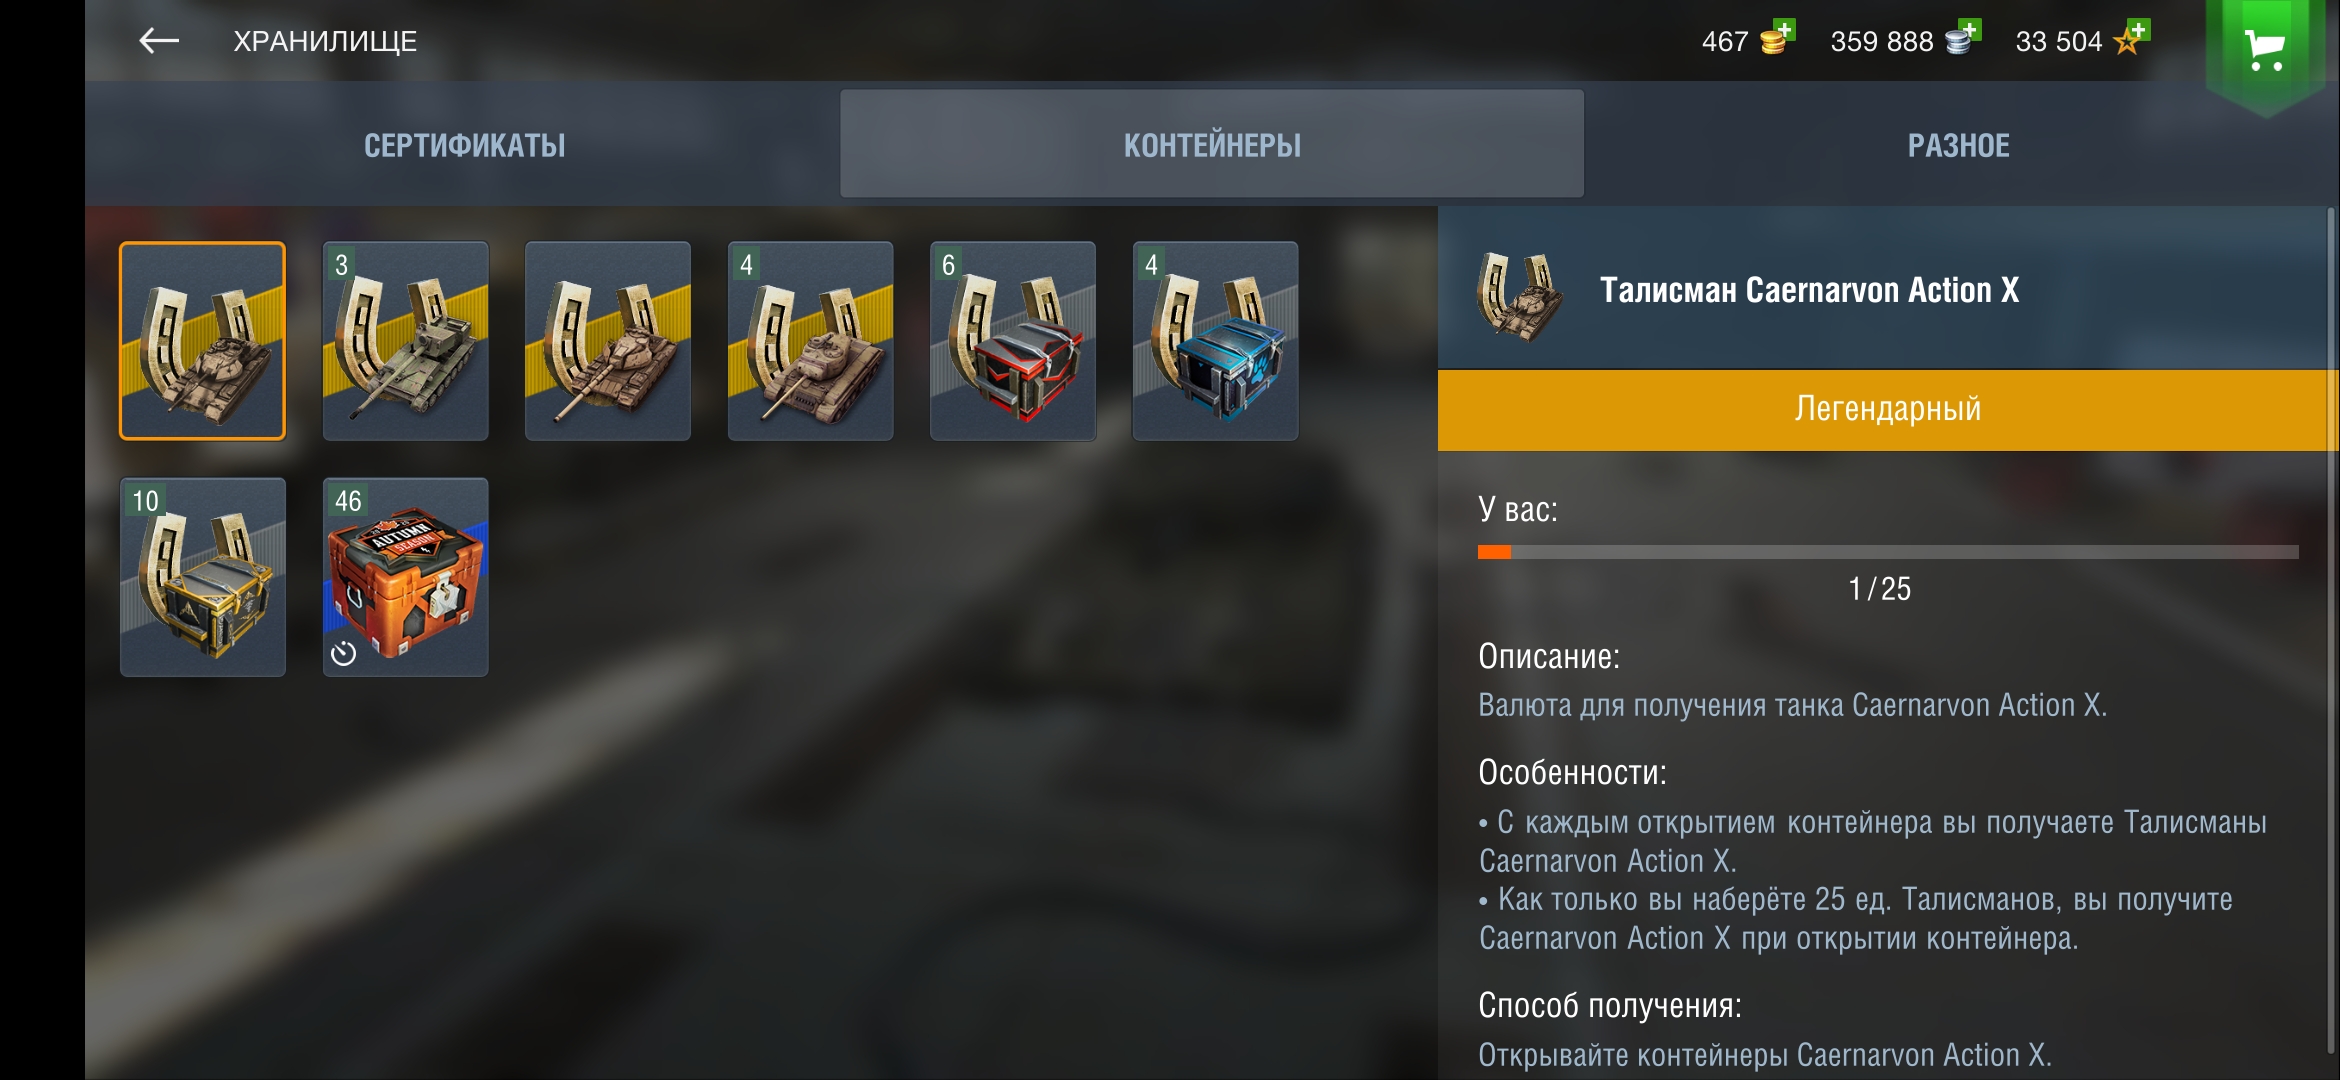Click the talisman progress bar 1/25
Screen dimensions: 2340x1080
(1888, 552)
